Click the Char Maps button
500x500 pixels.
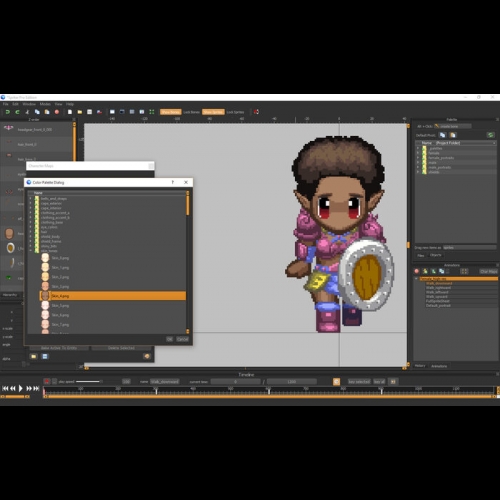point(489,271)
